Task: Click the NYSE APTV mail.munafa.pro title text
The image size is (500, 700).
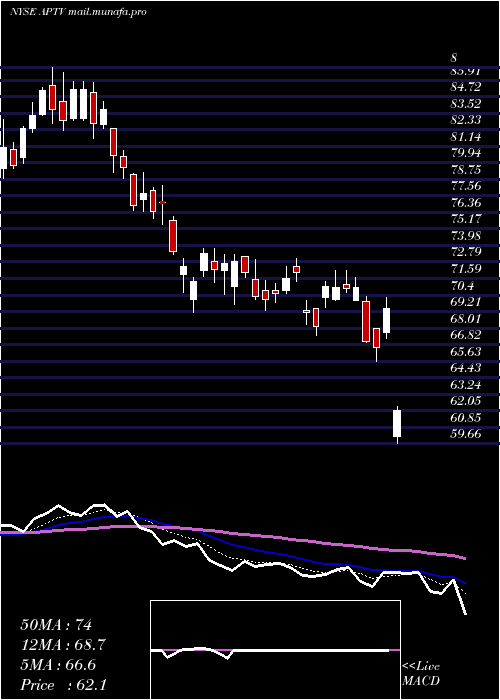Action: coord(79,12)
